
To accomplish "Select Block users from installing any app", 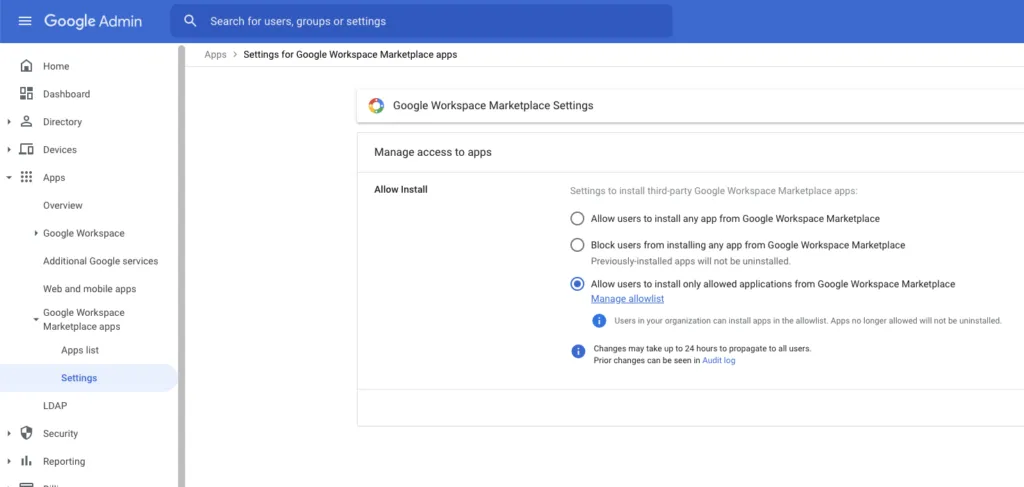I will [577, 245].
